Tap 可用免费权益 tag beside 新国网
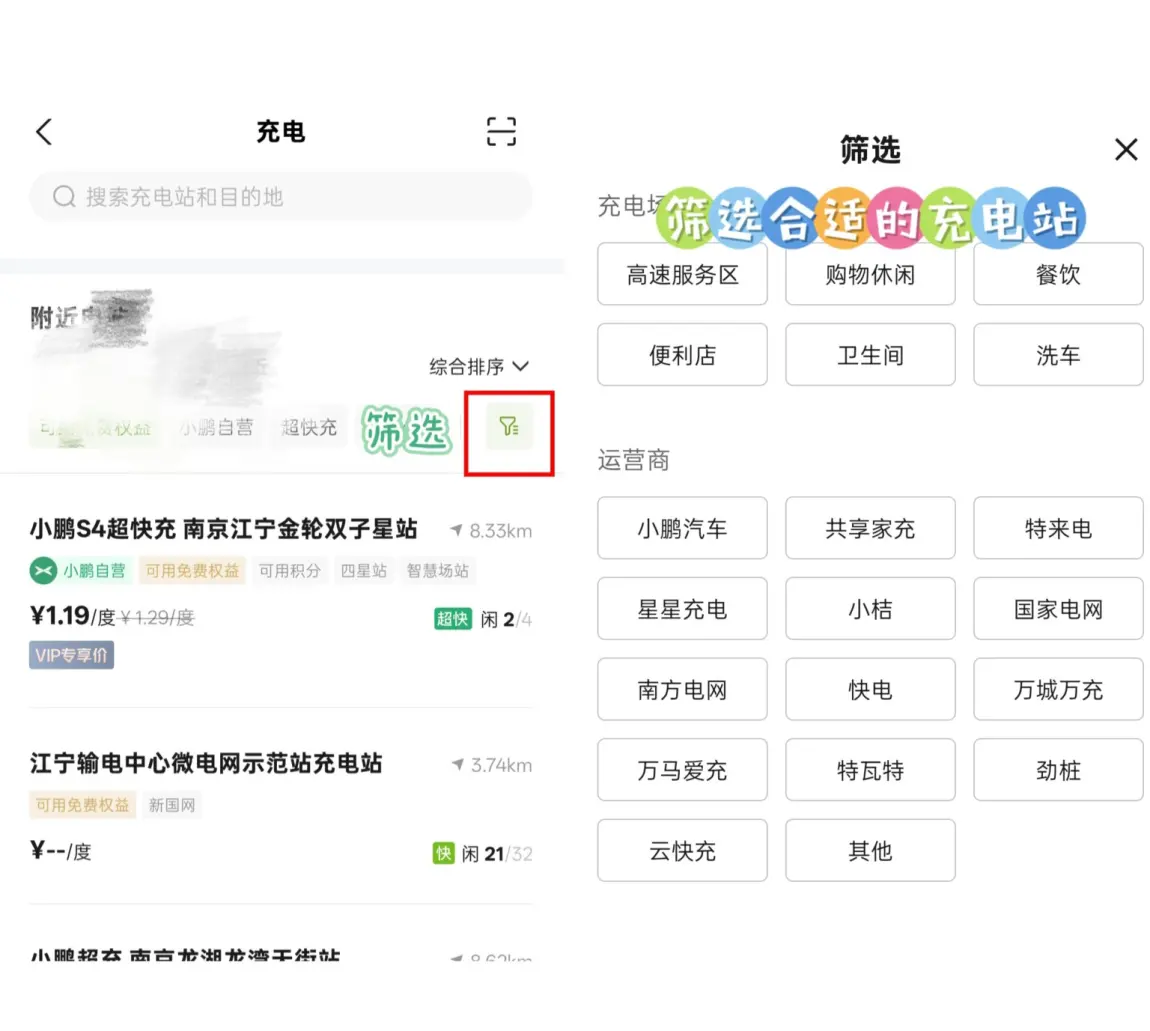The image size is (1150, 1031). 83,805
